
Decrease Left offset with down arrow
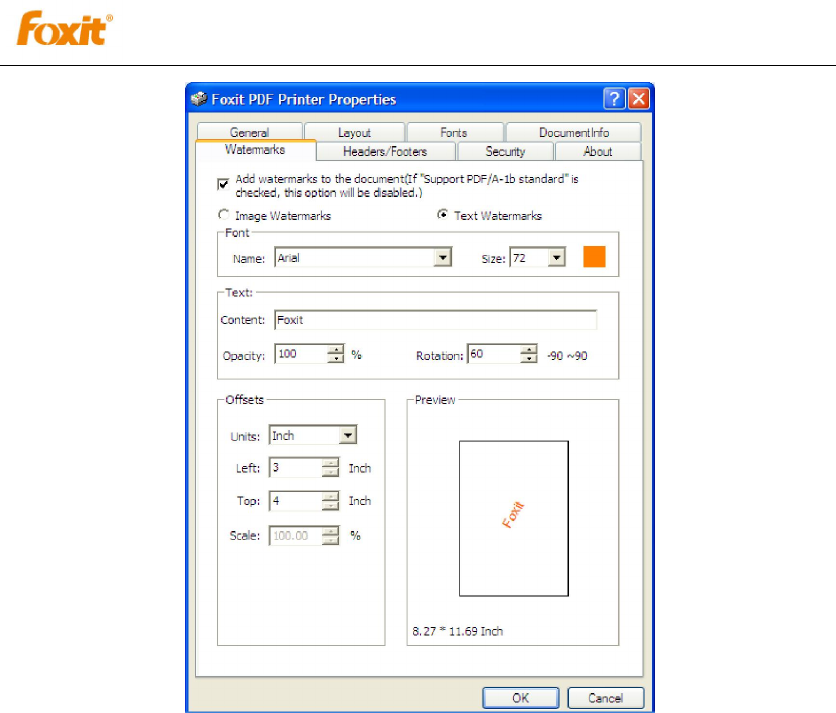[x=331, y=472]
